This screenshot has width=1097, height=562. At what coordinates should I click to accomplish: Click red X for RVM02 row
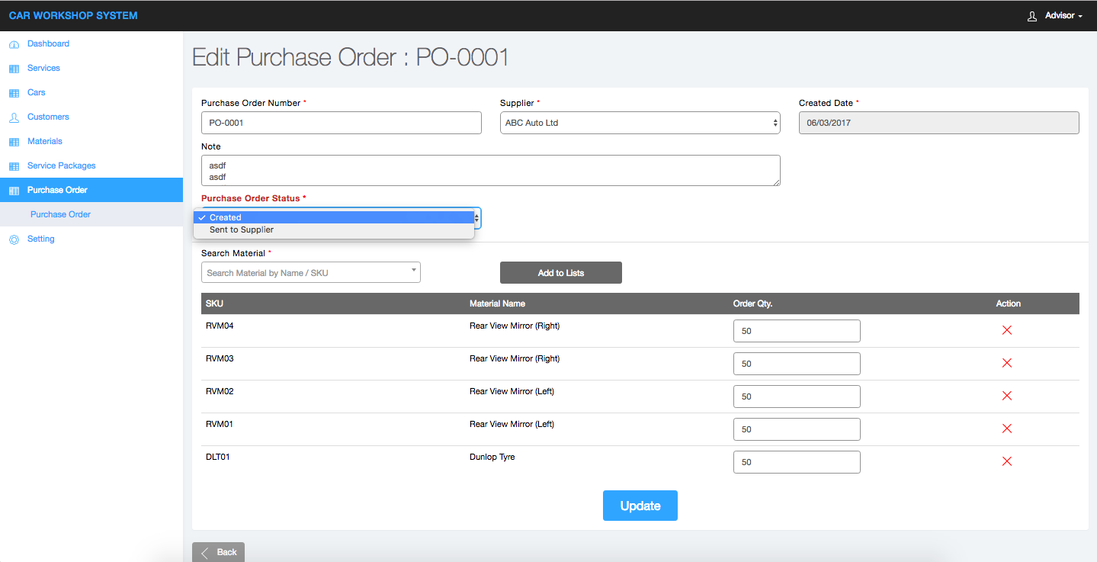pos(1007,396)
